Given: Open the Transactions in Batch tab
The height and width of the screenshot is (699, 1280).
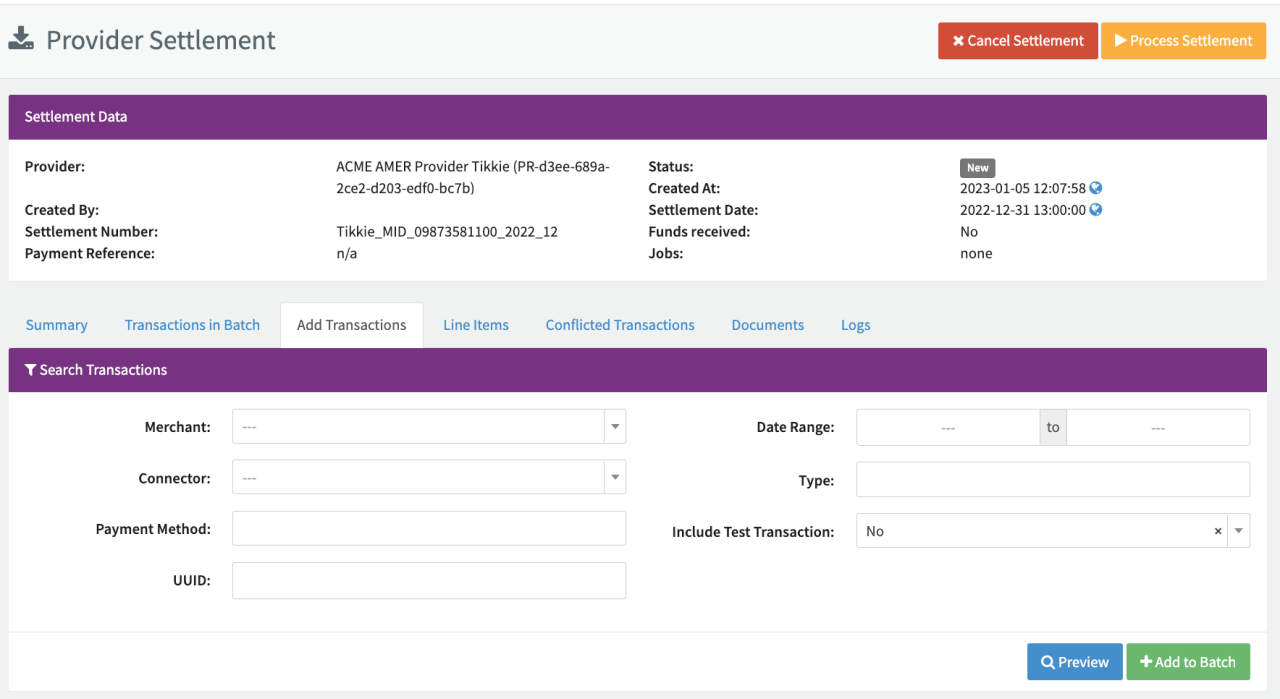Looking at the screenshot, I should [x=192, y=325].
